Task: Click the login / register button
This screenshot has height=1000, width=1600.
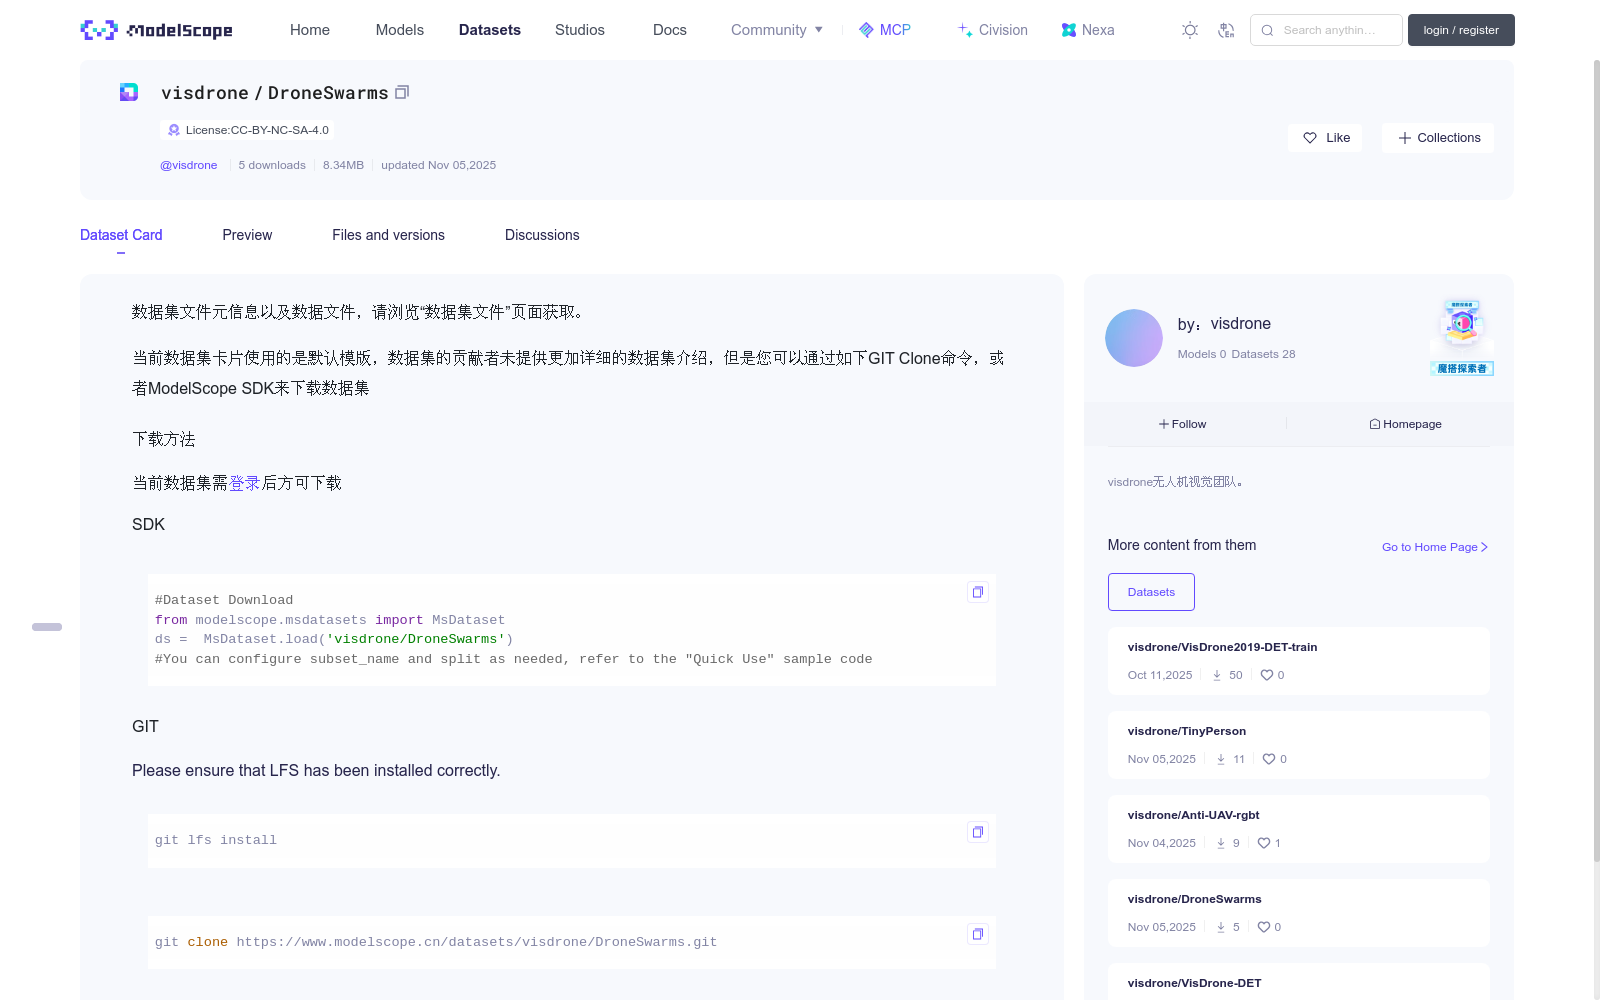Action: [1461, 30]
